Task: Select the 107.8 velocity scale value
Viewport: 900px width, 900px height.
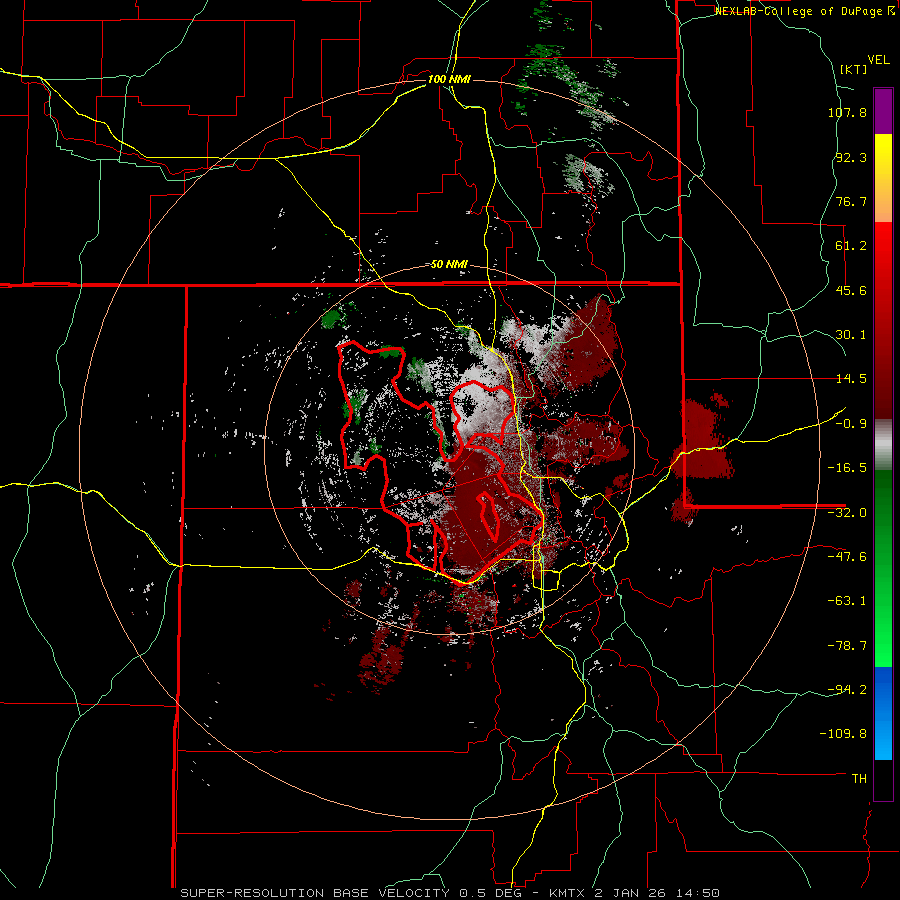Action: (847, 112)
